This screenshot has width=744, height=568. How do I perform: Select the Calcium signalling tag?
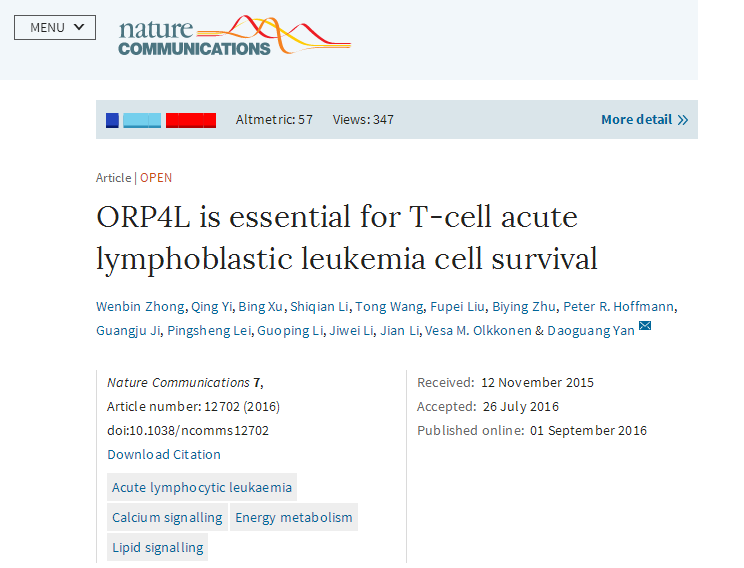click(167, 517)
